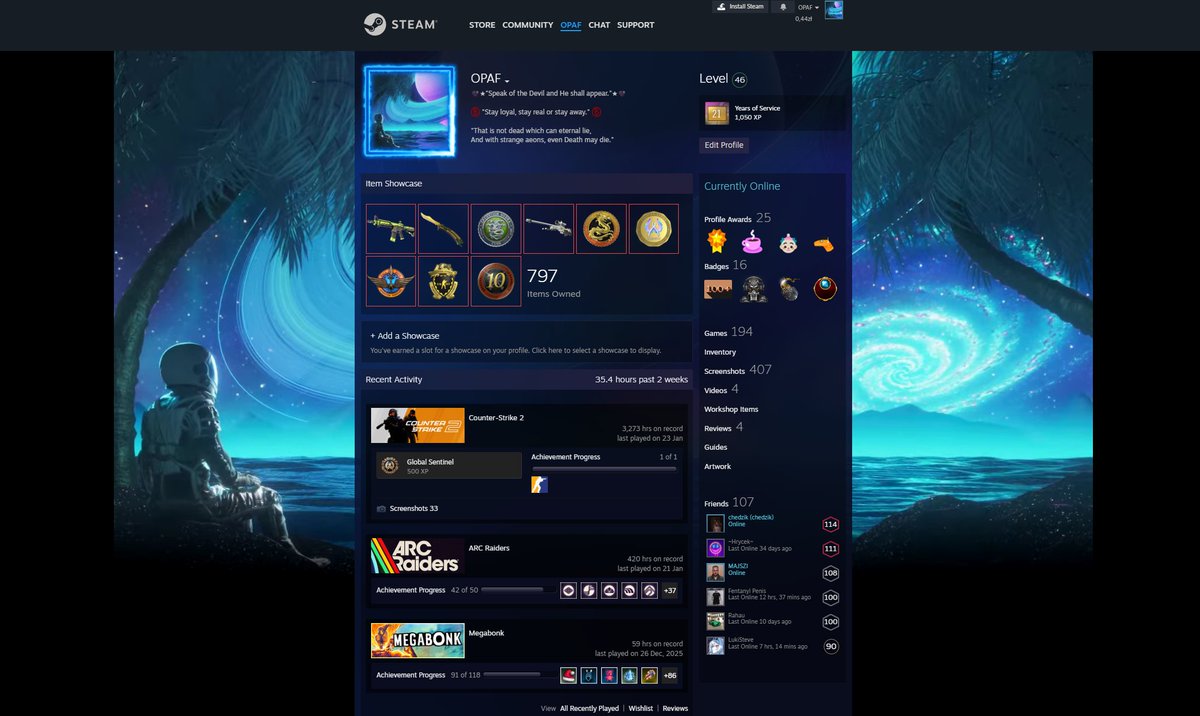Viewport: 1200px width, 716px height.
Task: Expand the OPAF account dropdown in header
Action: coord(808,7)
